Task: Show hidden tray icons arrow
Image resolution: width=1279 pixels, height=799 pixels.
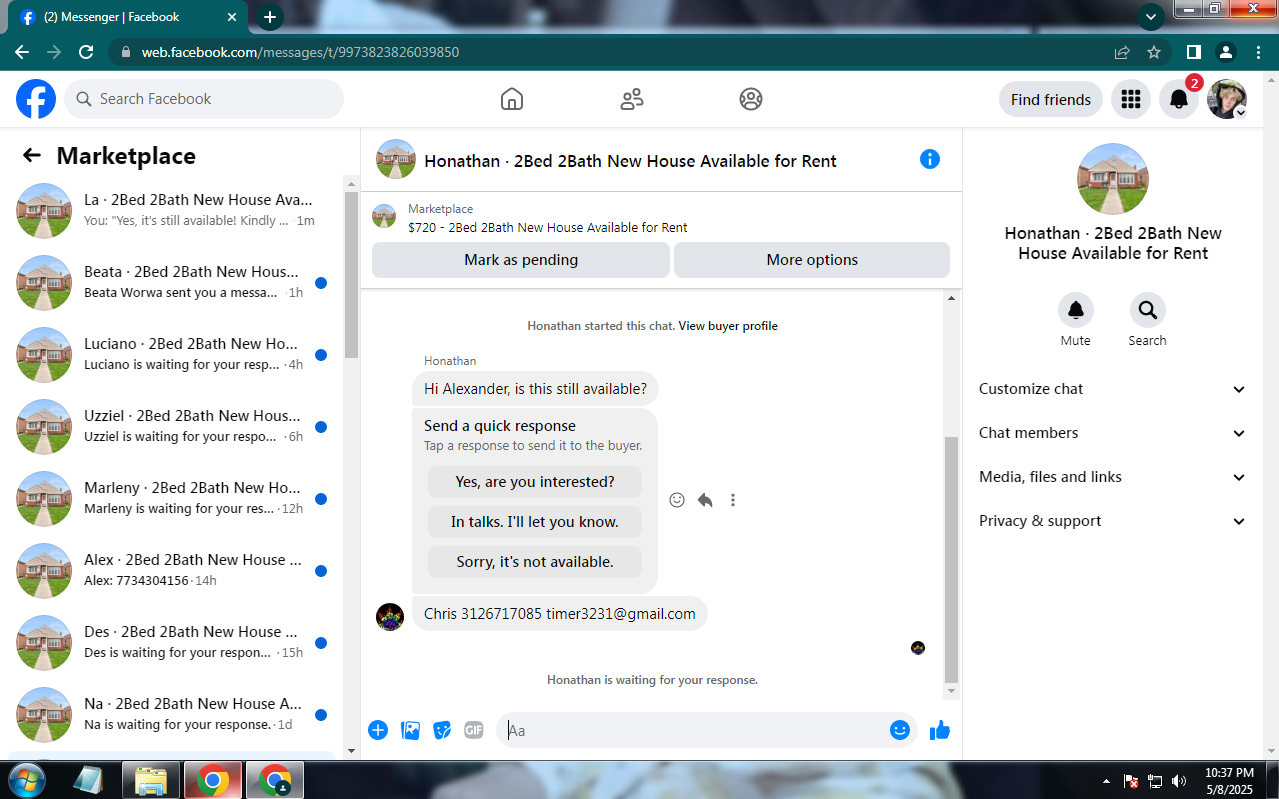Action: coord(1106,781)
